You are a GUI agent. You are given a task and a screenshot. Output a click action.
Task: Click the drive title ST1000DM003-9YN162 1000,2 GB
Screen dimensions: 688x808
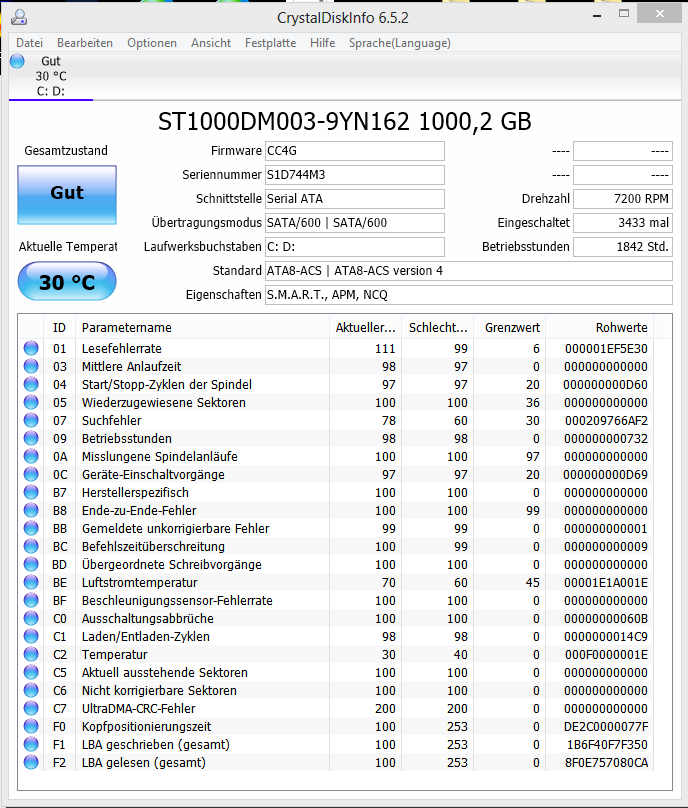(x=344, y=122)
